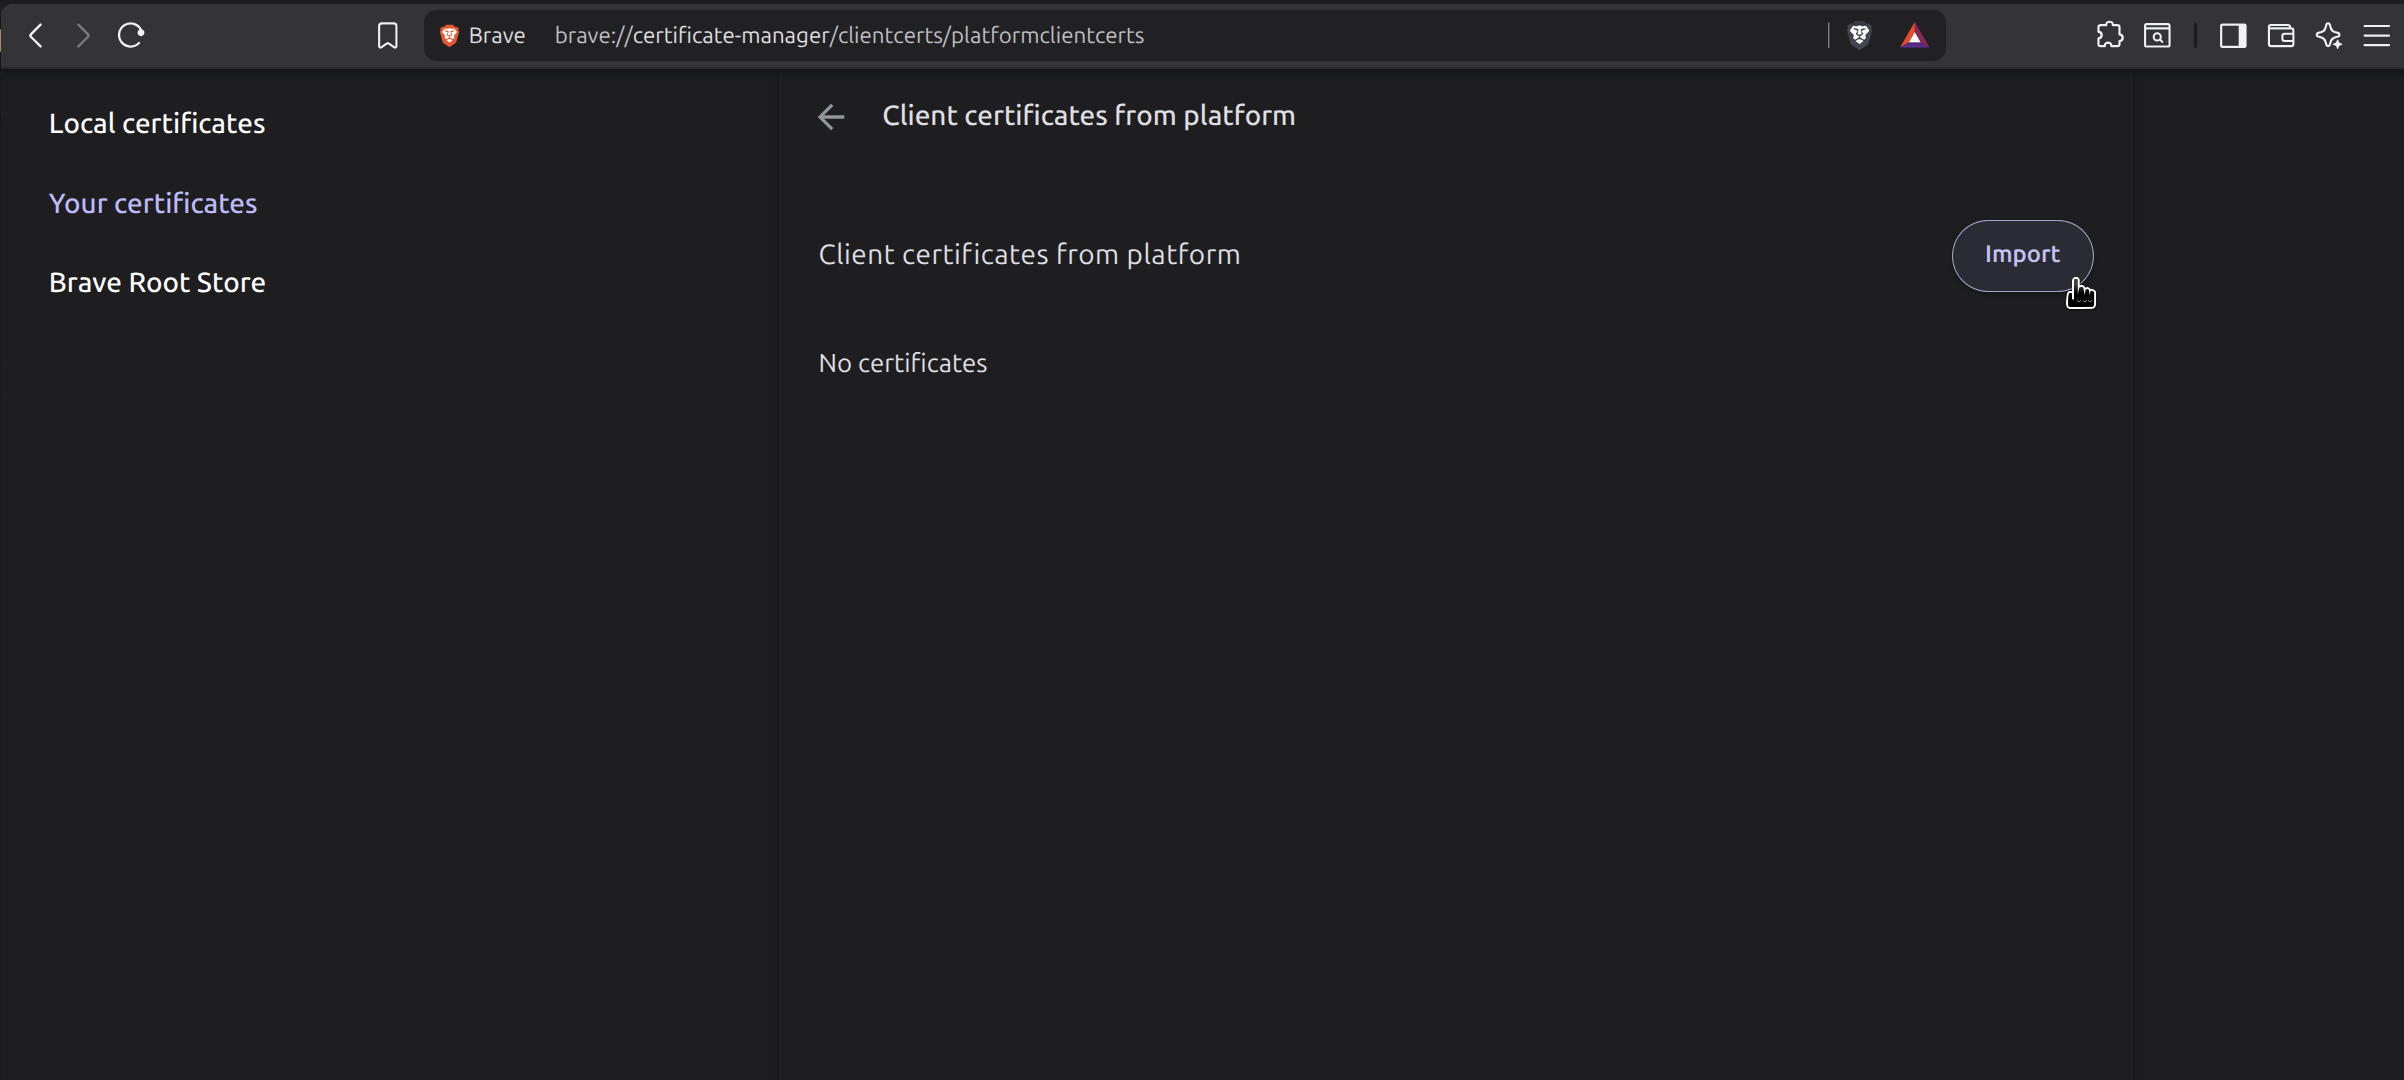Open Brave Wallet
The image size is (2404, 1080).
[2280, 36]
